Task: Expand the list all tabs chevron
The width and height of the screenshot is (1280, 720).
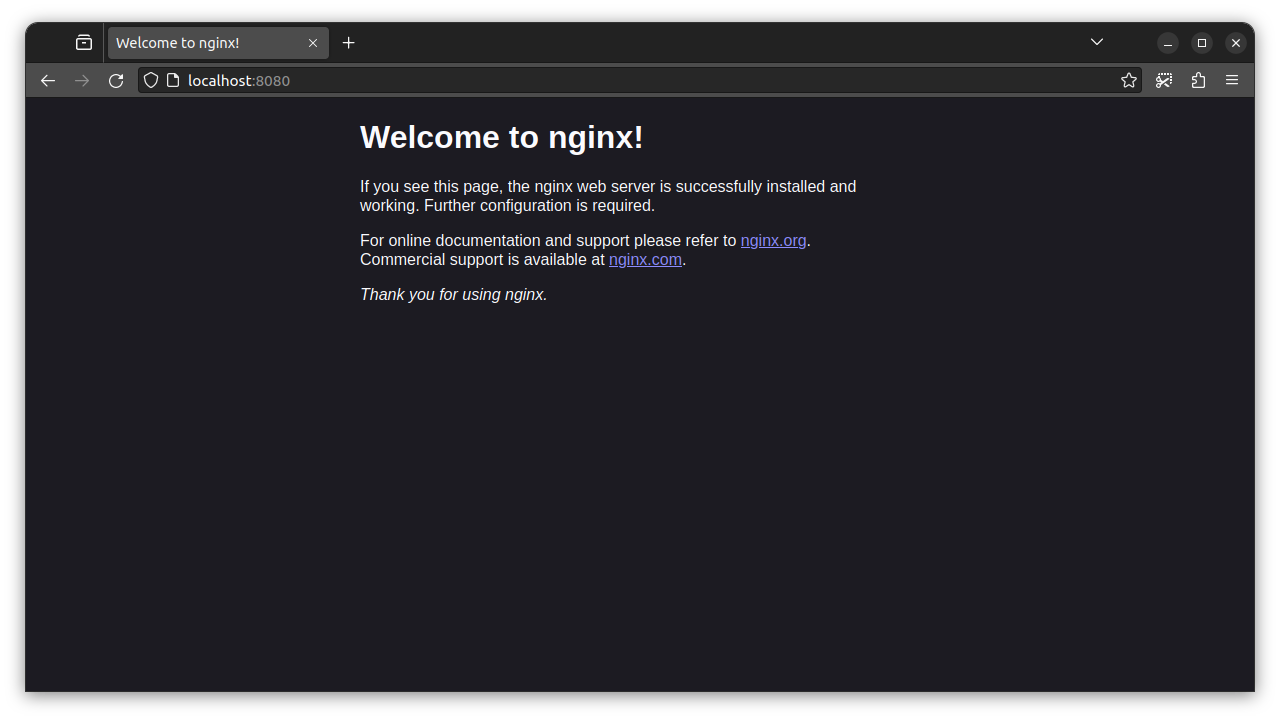Action: tap(1097, 42)
